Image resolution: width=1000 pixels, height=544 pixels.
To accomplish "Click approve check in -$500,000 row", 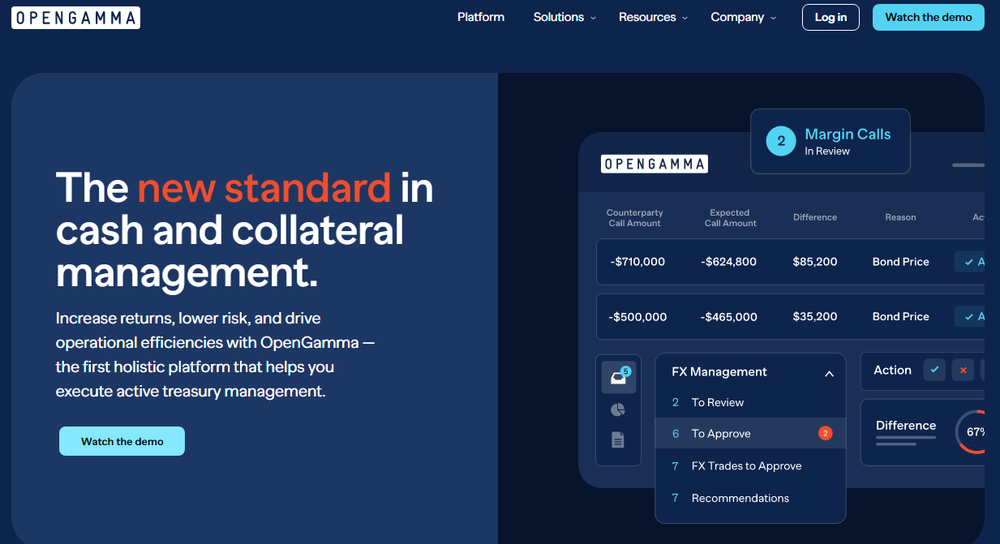I will (970, 316).
